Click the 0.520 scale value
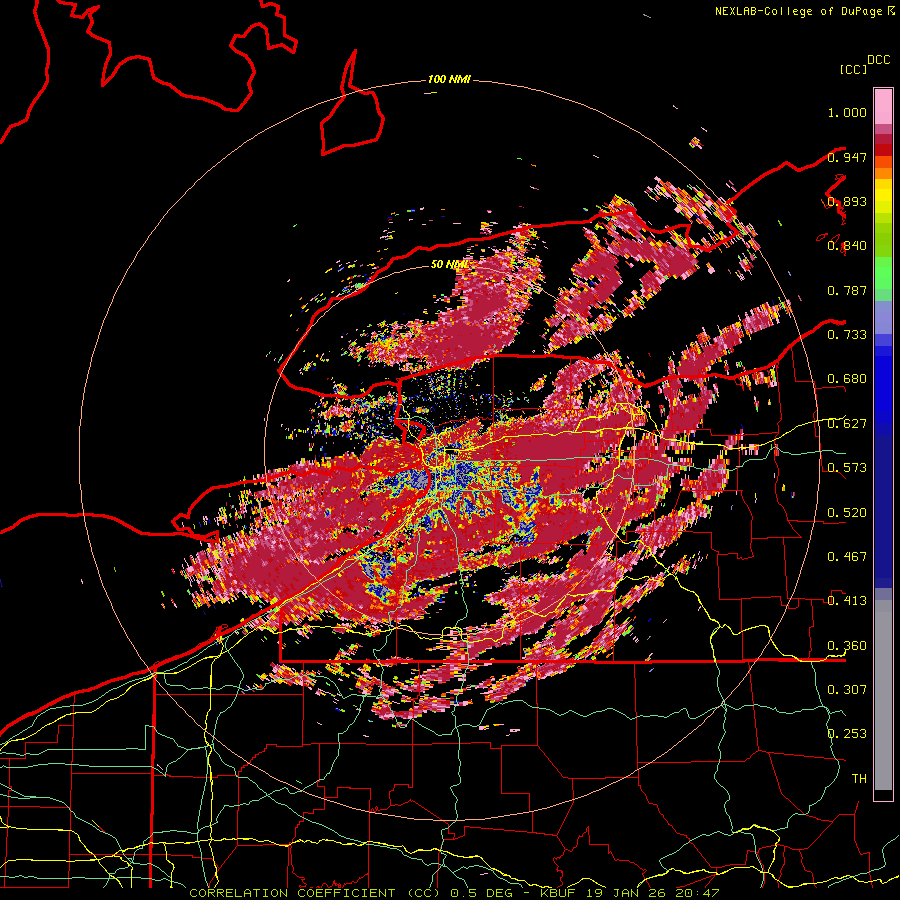This screenshot has height=900, width=900. coord(847,512)
